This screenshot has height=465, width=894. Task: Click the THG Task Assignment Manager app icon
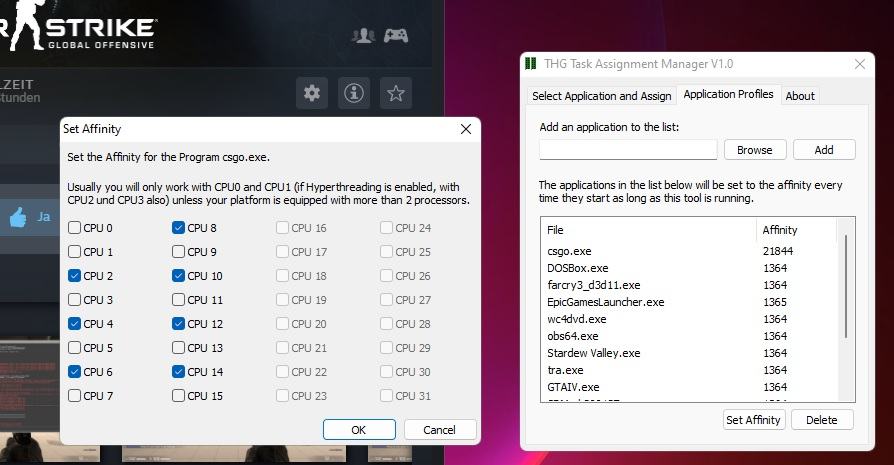531,63
